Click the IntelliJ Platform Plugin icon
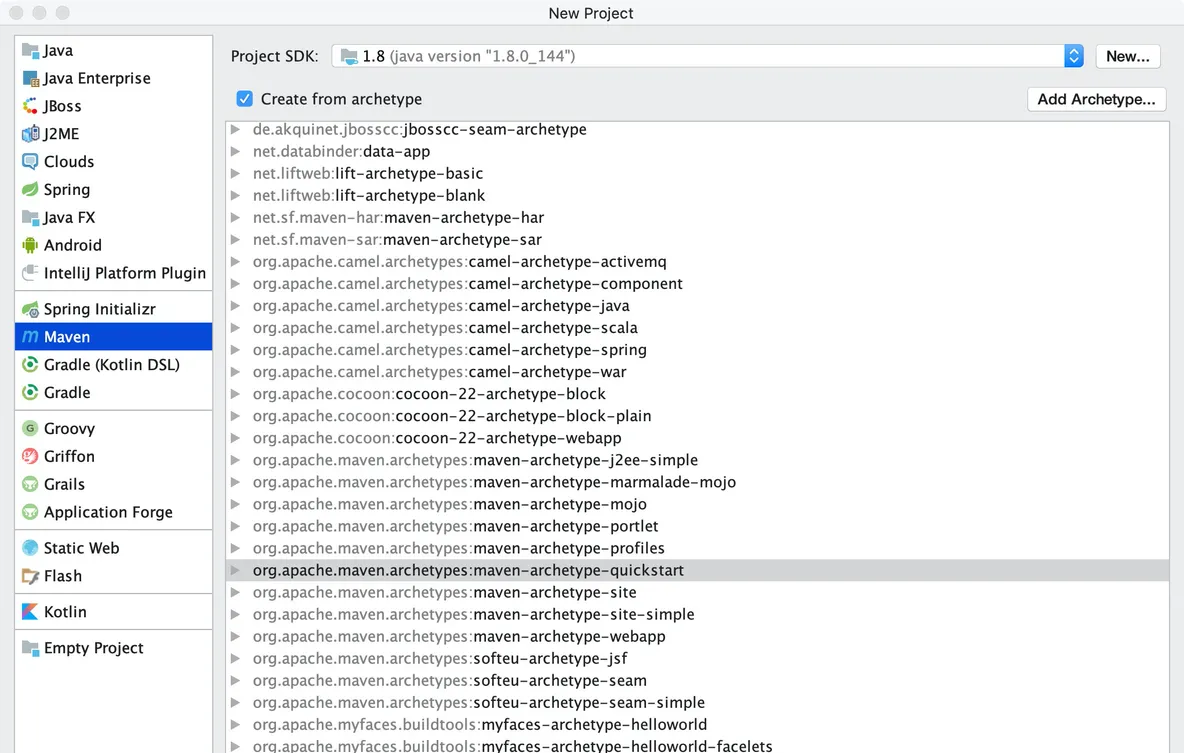This screenshot has width=1184, height=753. [30, 273]
